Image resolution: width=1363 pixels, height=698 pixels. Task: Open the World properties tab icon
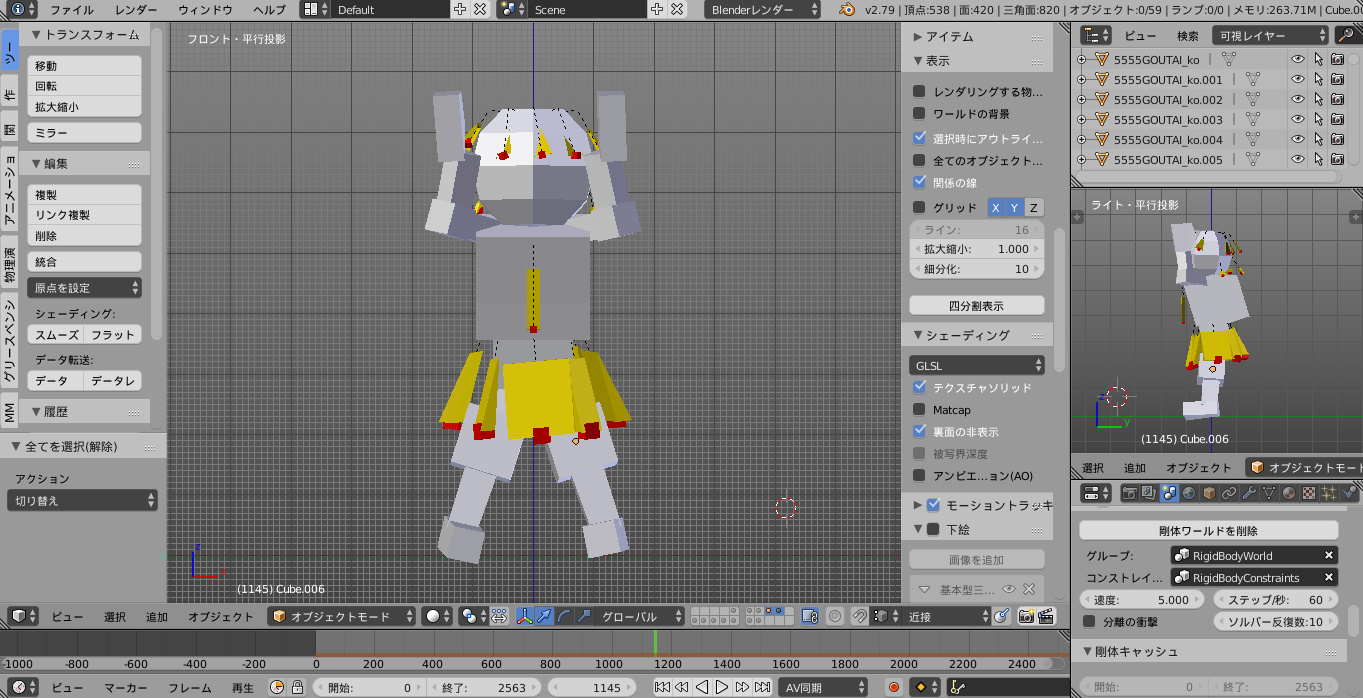coord(1188,493)
